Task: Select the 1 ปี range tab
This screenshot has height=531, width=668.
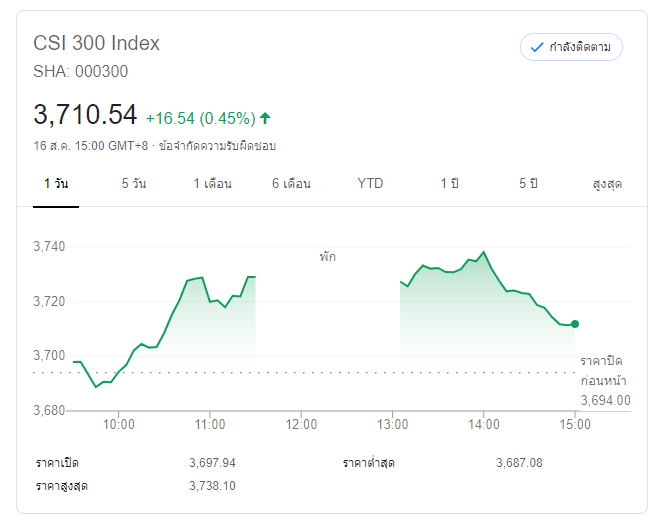Action: (x=449, y=184)
